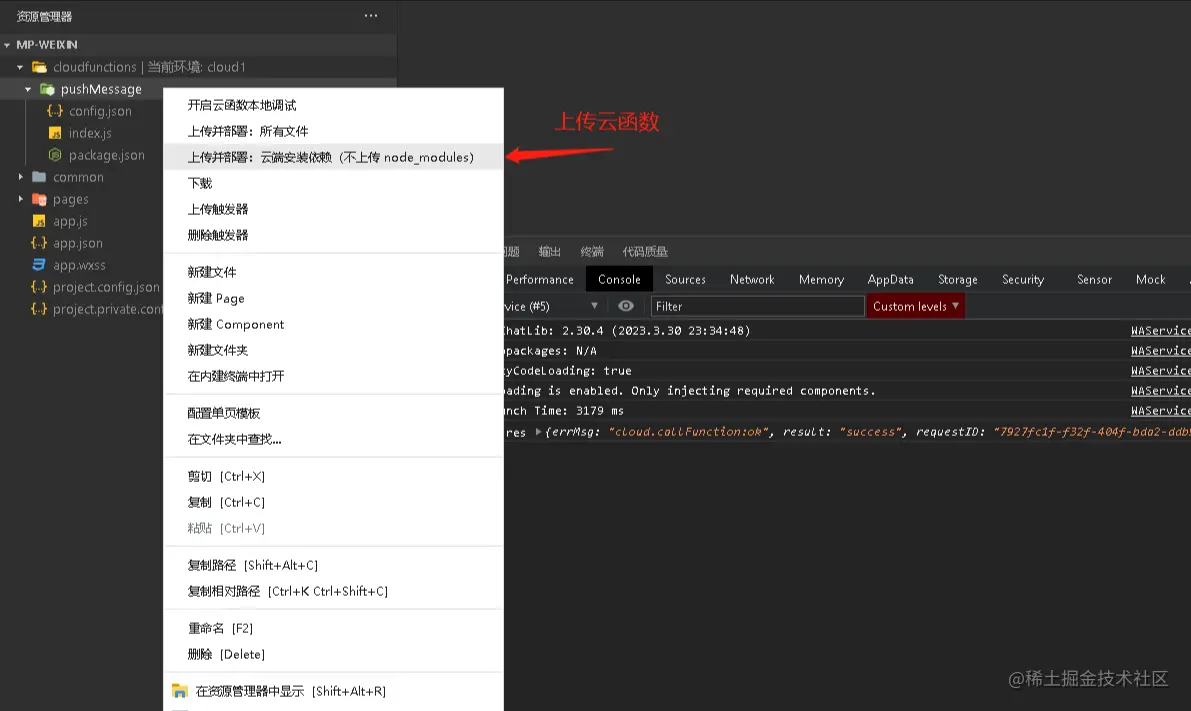
Task: Open the 输出 panel tab
Action: pos(549,251)
